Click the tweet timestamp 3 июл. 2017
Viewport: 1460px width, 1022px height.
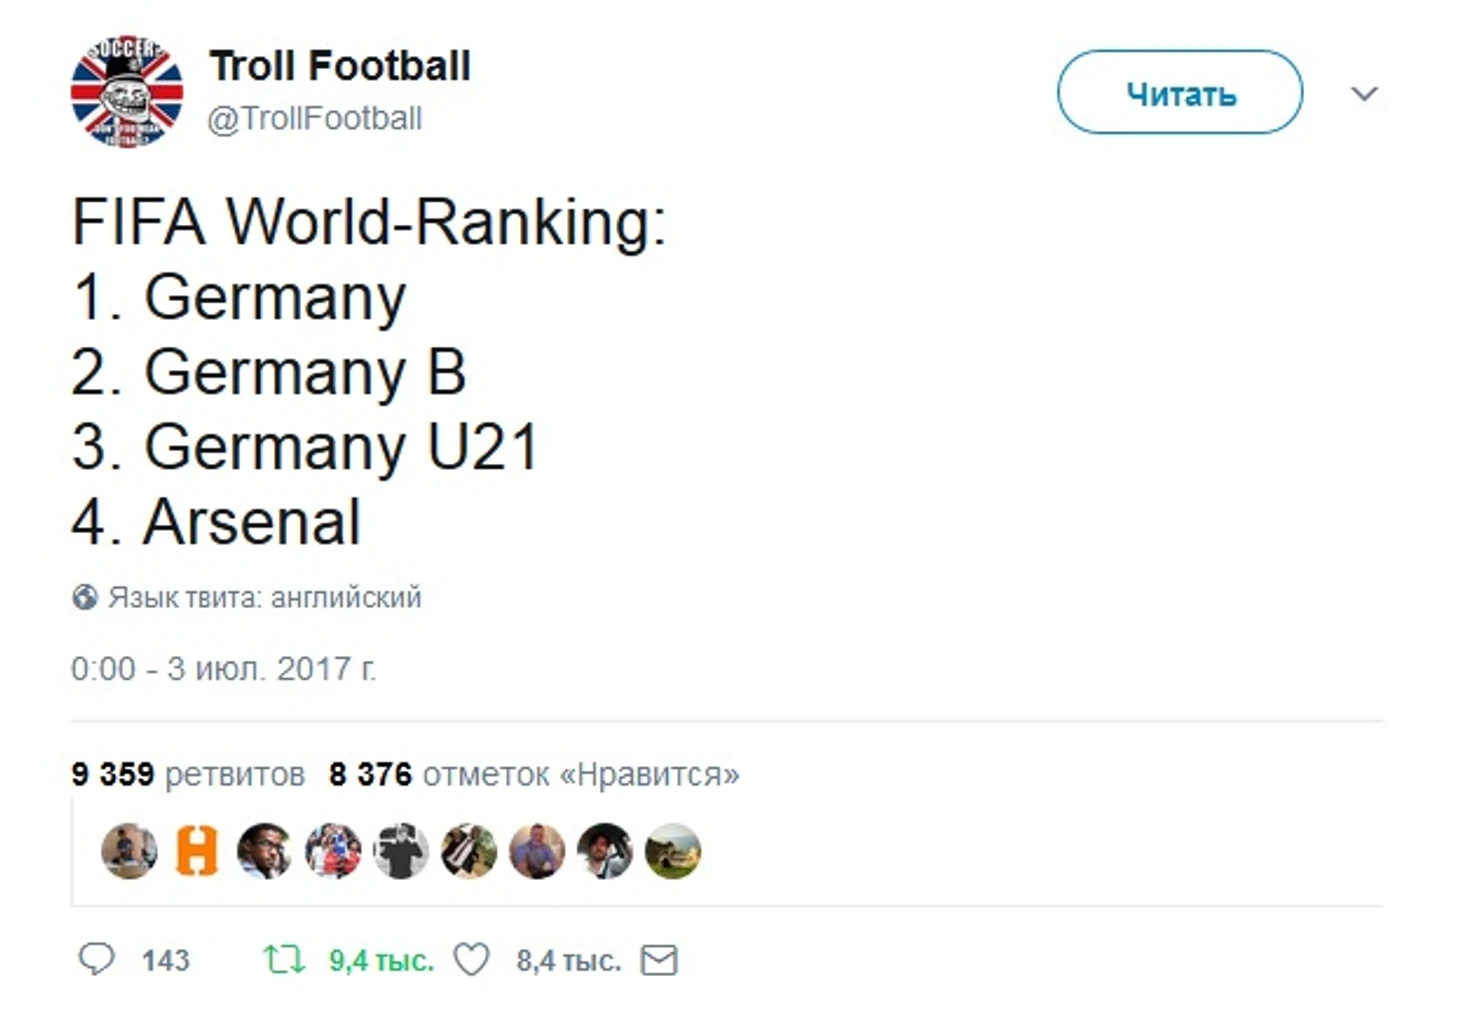click(x=223, y=668)
